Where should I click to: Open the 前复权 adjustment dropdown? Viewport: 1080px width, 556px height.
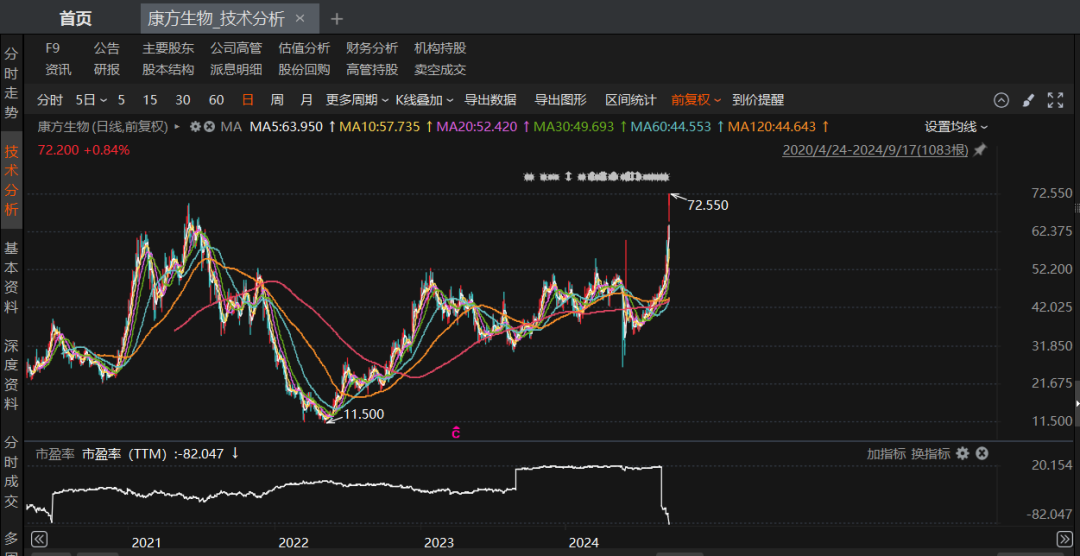(x=695, y=100)
